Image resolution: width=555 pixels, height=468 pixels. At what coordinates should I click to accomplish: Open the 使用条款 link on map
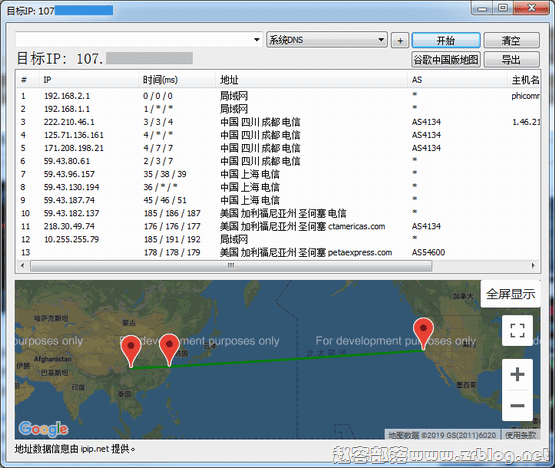point(520,435)
